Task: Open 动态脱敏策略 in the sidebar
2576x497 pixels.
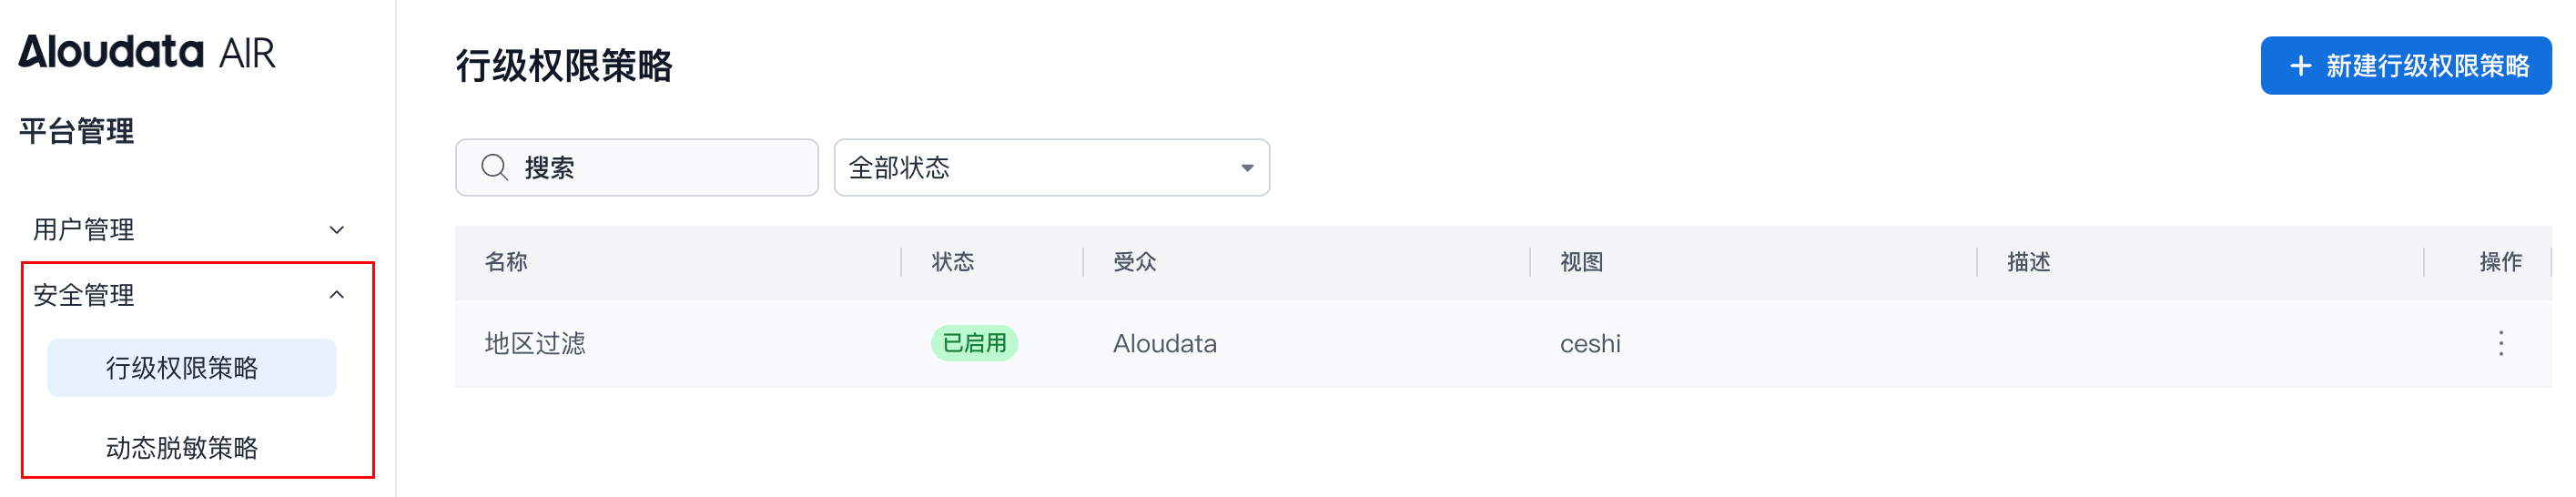Action: pyautogui.click(x=182, y=447)
